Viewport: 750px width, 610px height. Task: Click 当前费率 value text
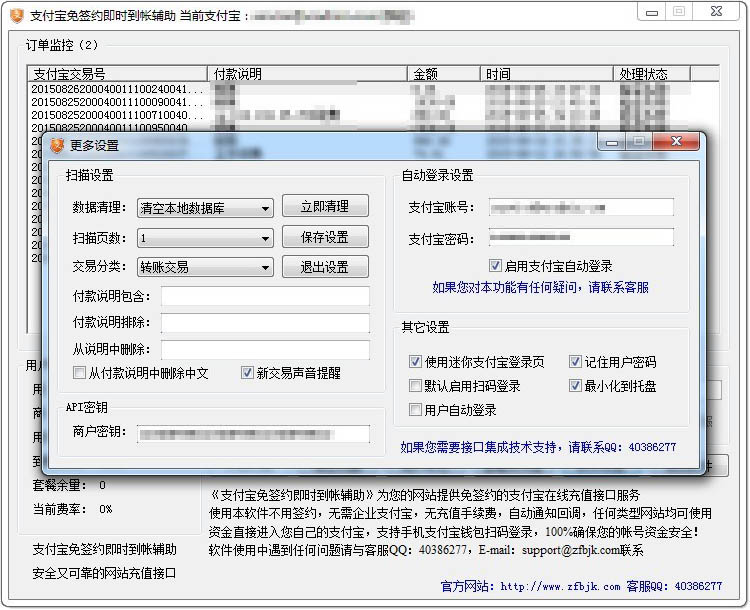[x=105, y=509]
